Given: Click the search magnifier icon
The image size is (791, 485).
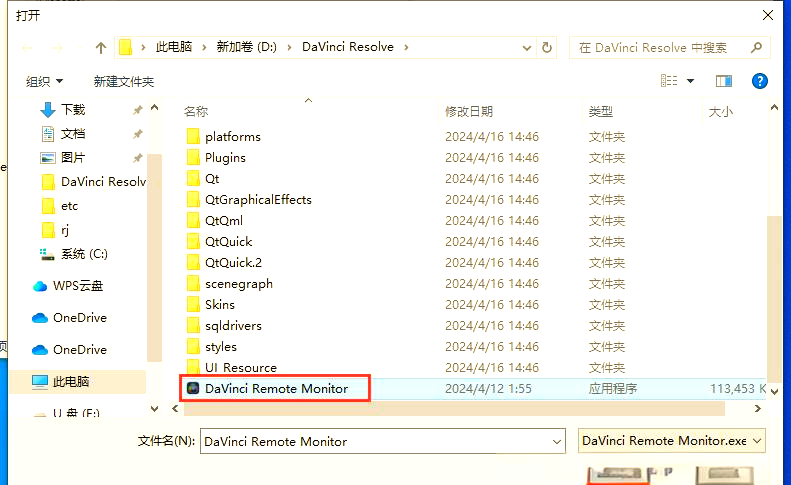Looking at the screenshot, I should click(756, 47).
